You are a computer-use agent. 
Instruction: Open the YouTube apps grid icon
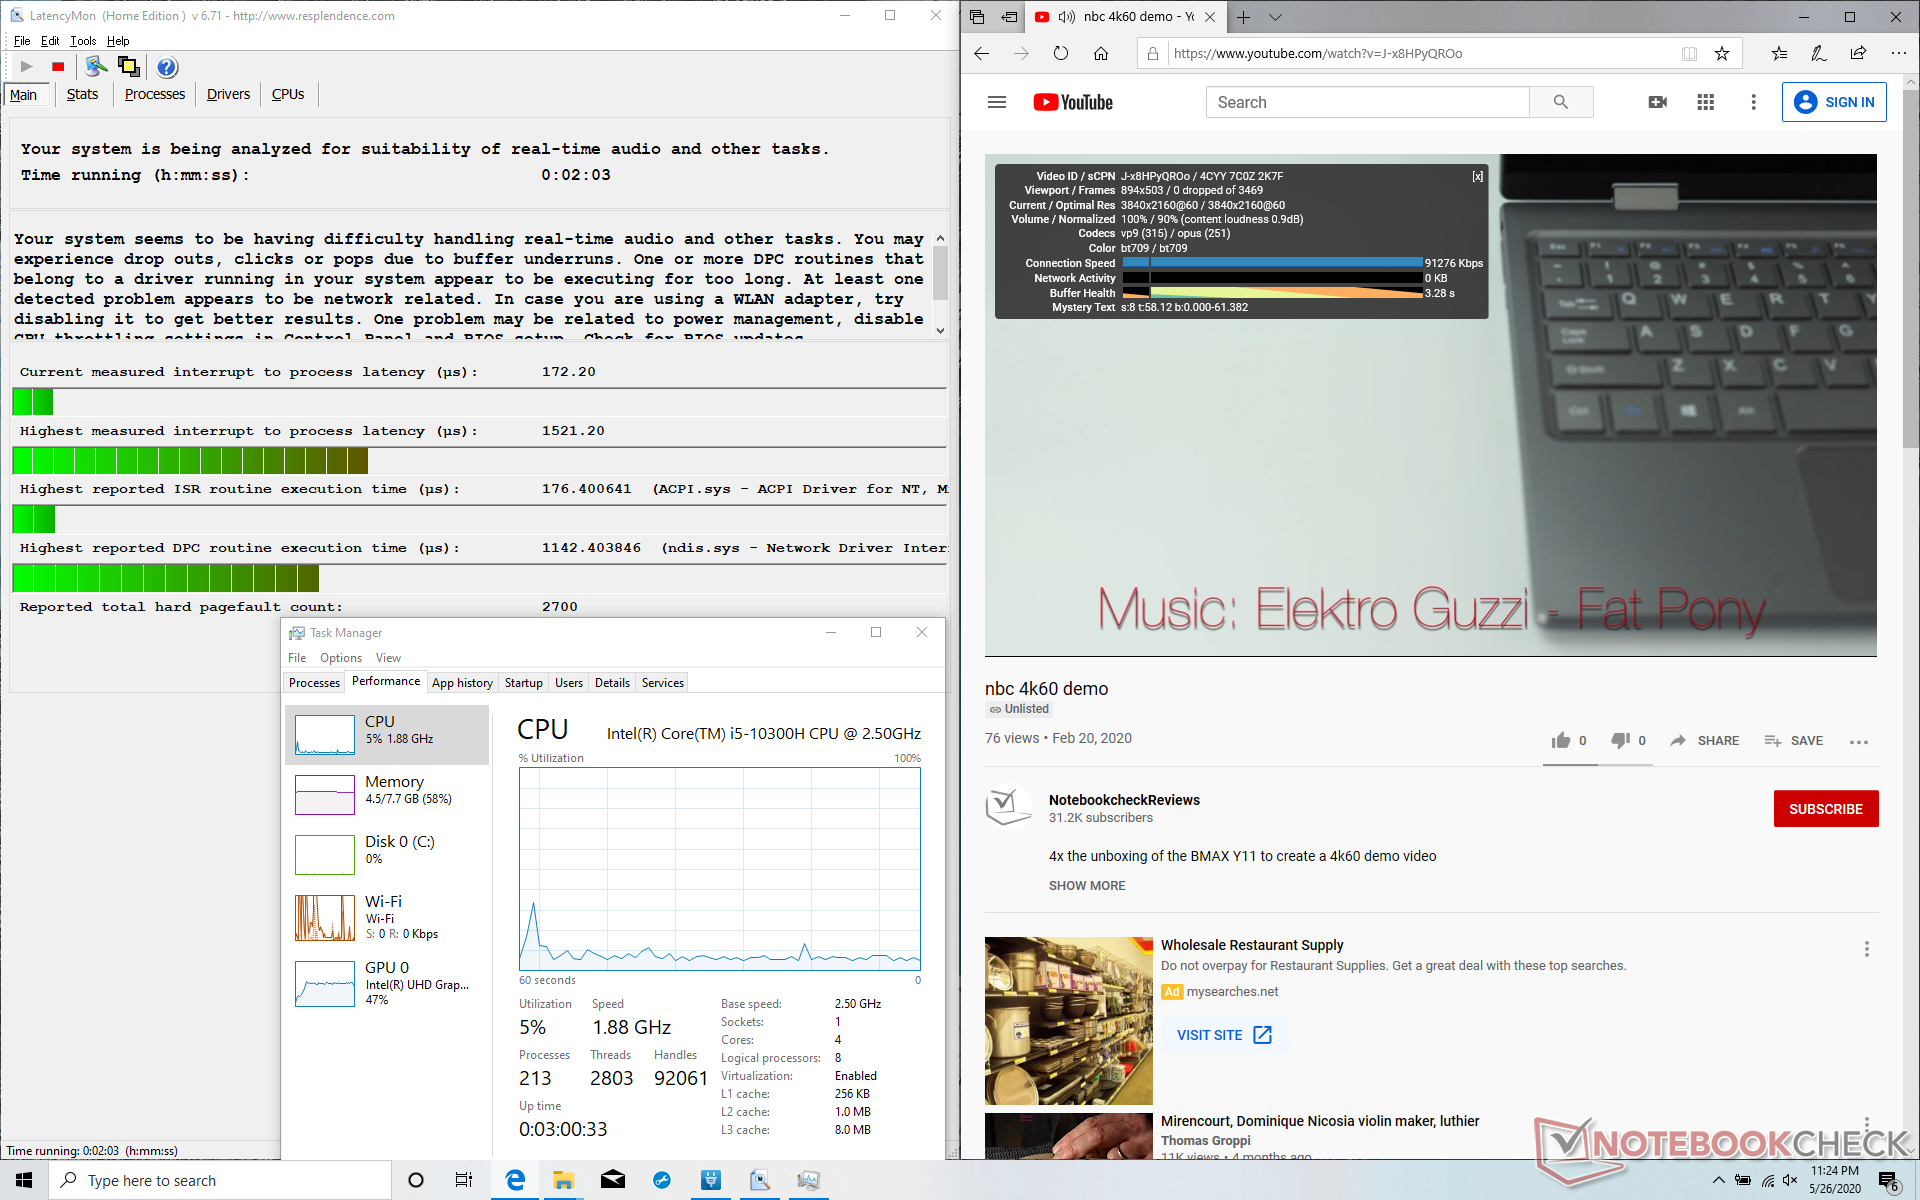(1705, 102)
